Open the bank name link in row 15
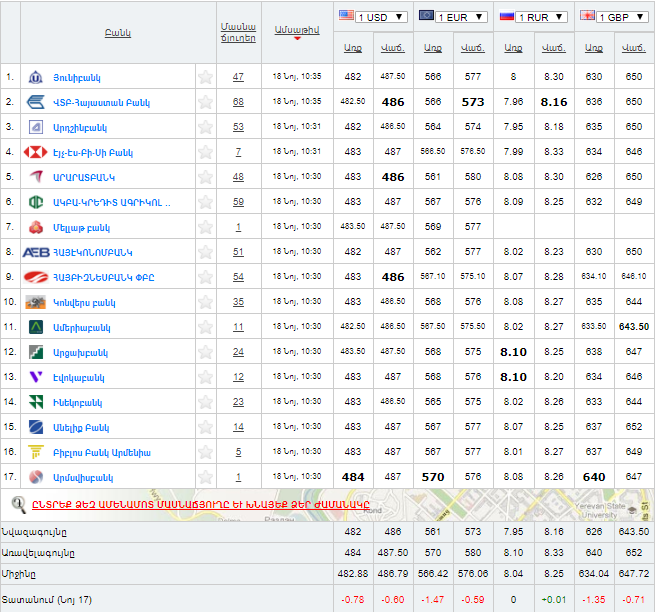This screenshot has width=655, height=612. tap(81, 428)
